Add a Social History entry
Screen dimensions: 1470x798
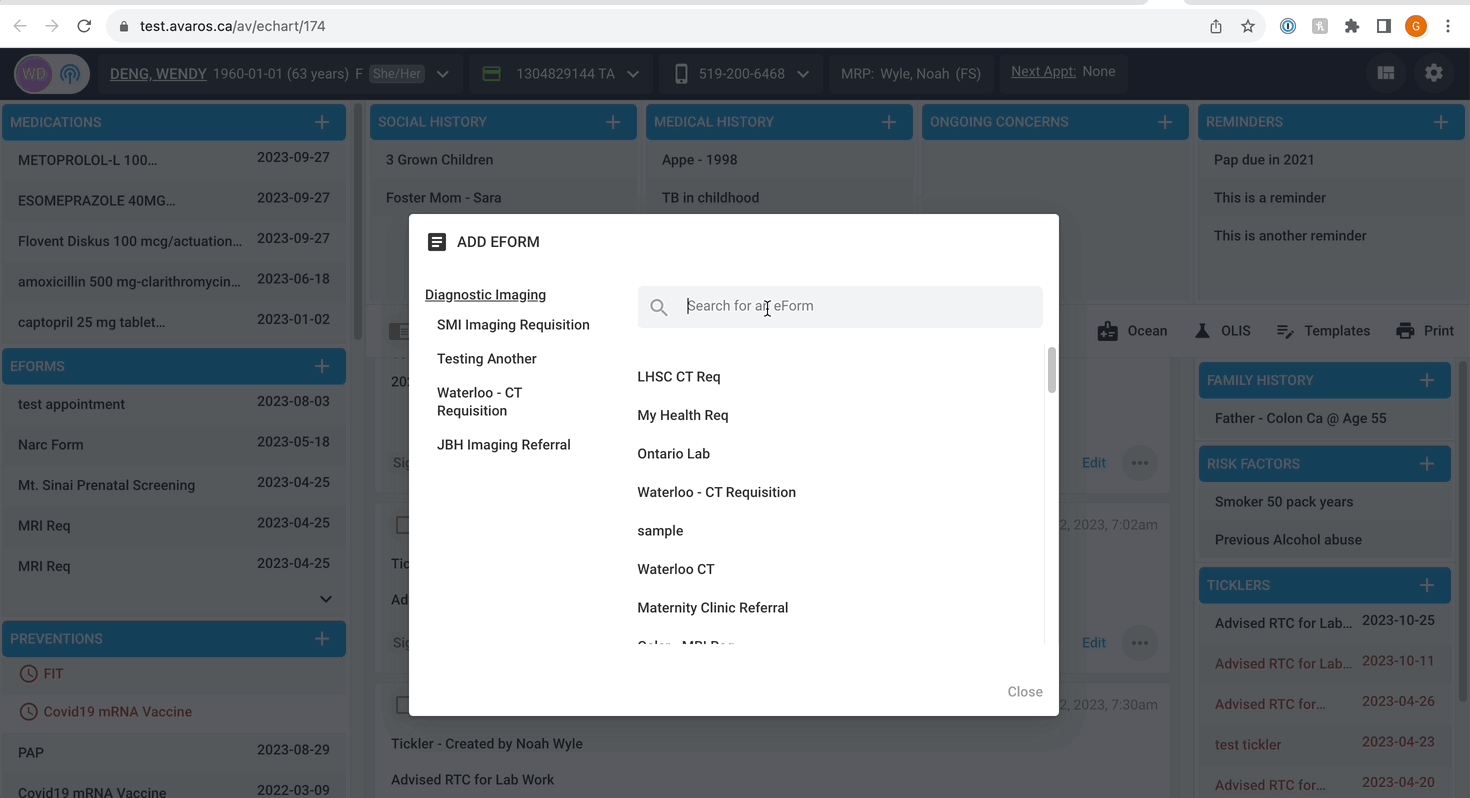point(613,122)
